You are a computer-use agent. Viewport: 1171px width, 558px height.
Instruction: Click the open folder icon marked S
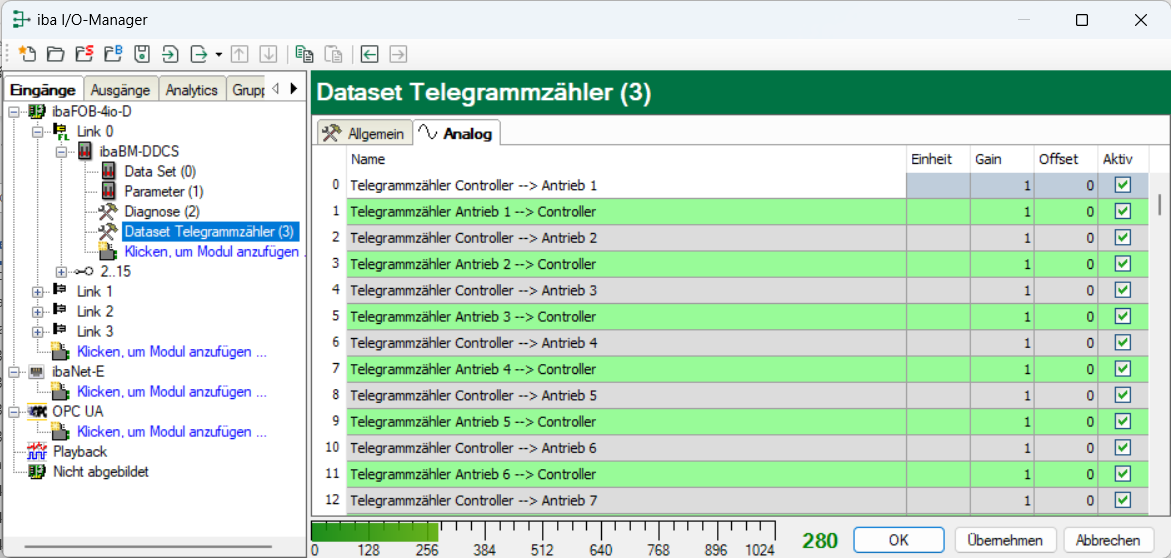click(84, 55)
